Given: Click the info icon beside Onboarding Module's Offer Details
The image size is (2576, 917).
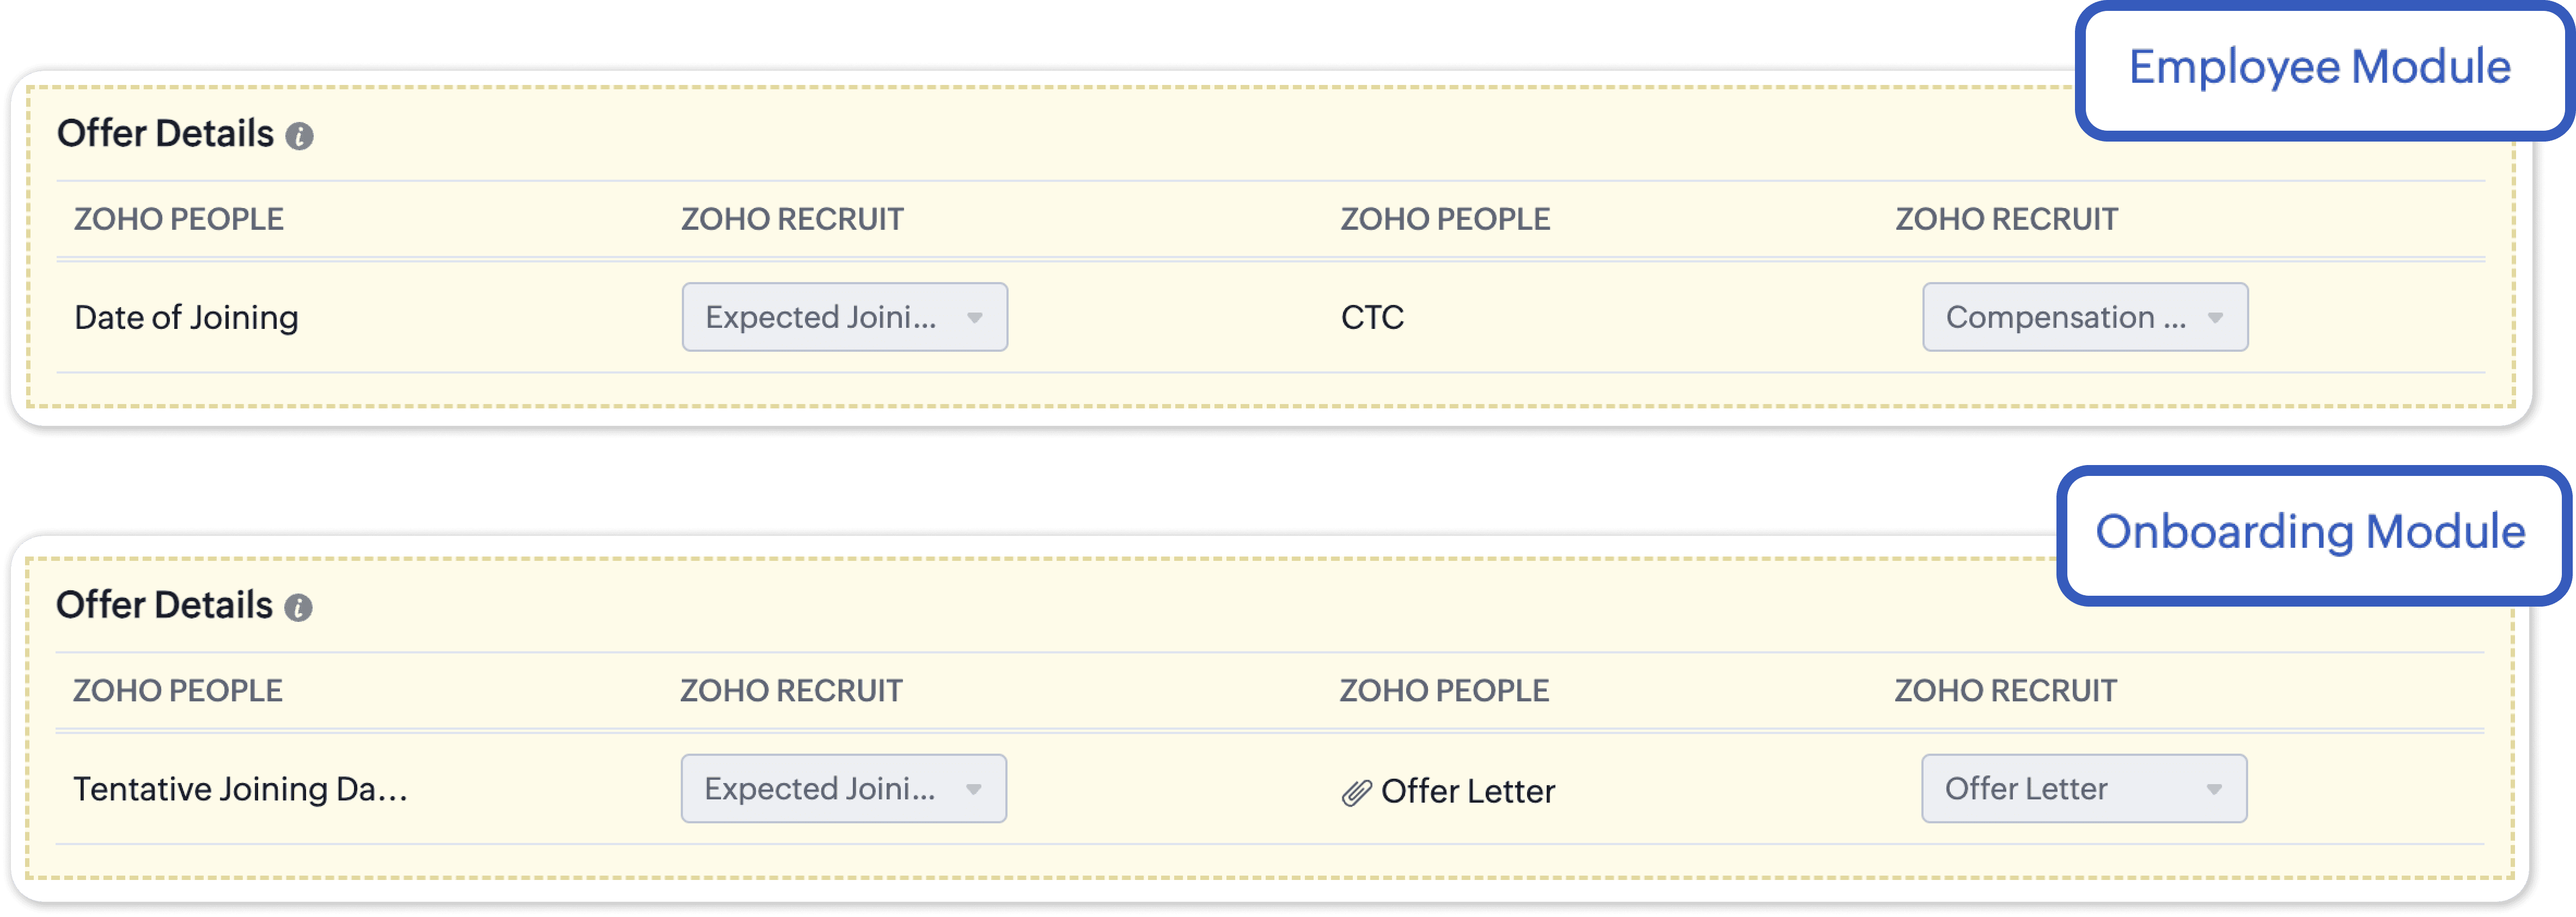Looking at the screenshot, I should [298, 607].
